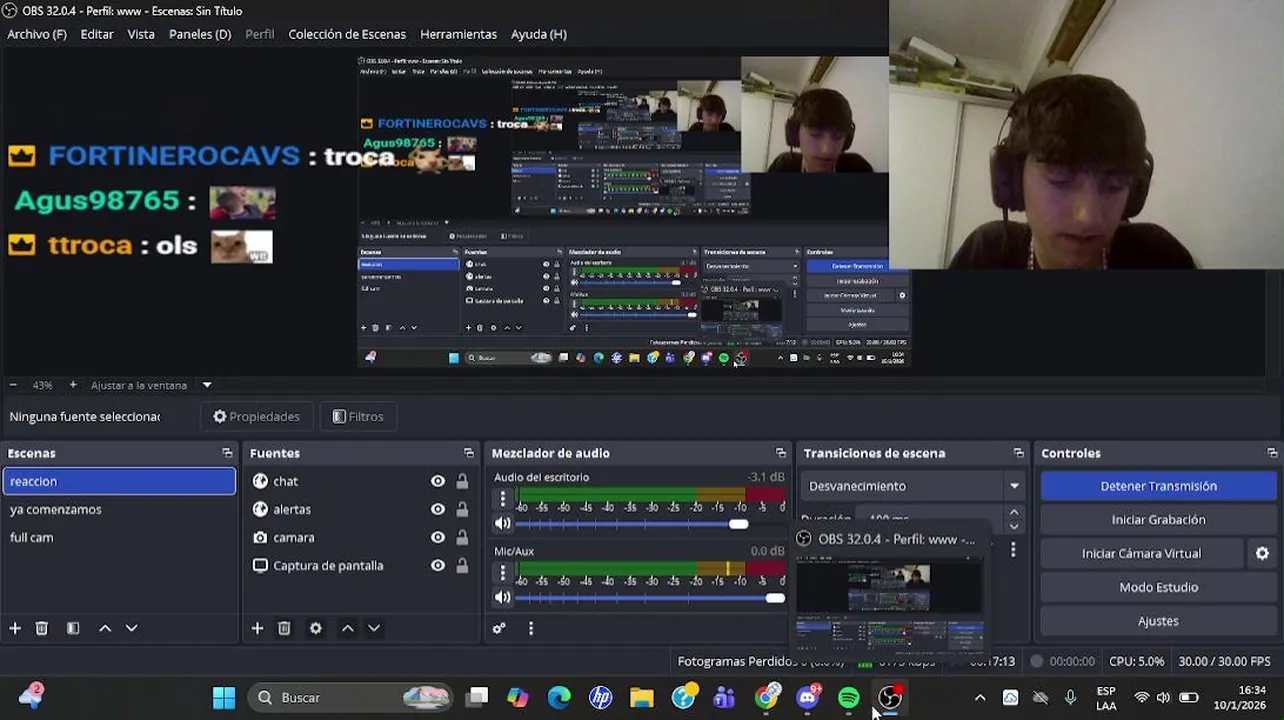Toggle lock on chat source
The image size is (1284, 720).
click(x=462, y=481)
